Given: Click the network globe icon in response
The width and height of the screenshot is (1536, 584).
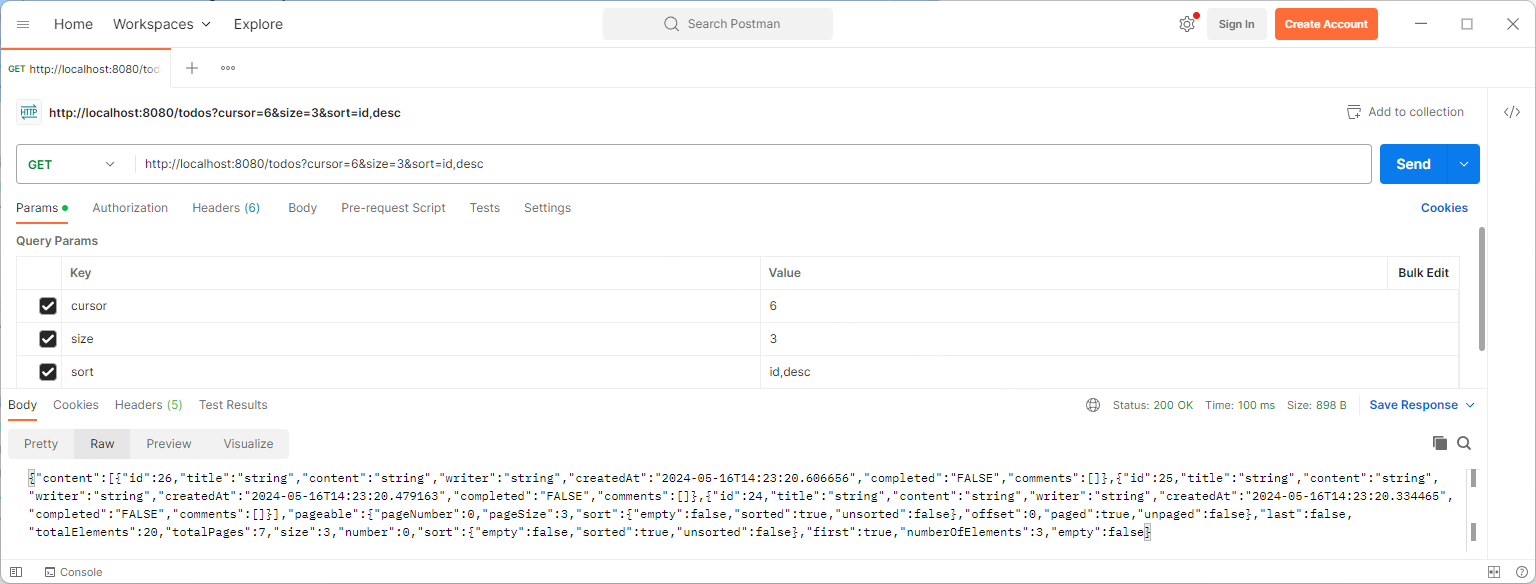Looking at the screenshot, I should (x=1093, y=405).
